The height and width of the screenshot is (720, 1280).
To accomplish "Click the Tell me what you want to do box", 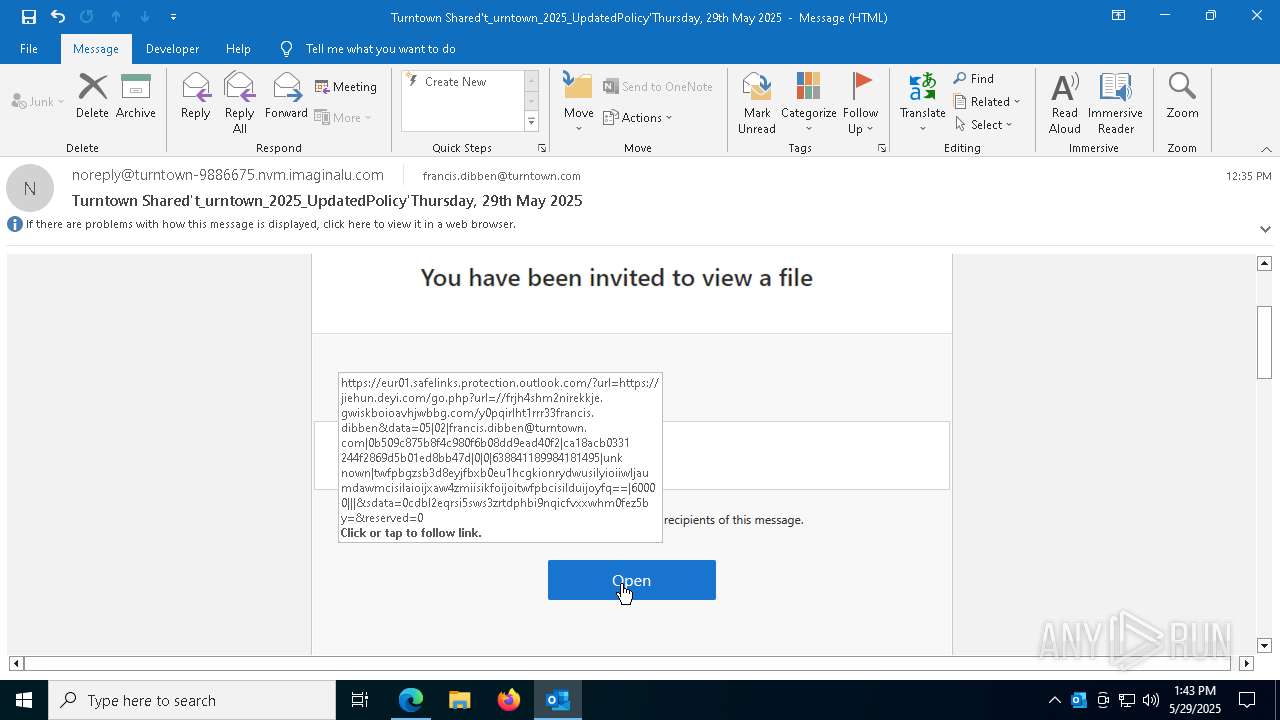I will 380,49.
